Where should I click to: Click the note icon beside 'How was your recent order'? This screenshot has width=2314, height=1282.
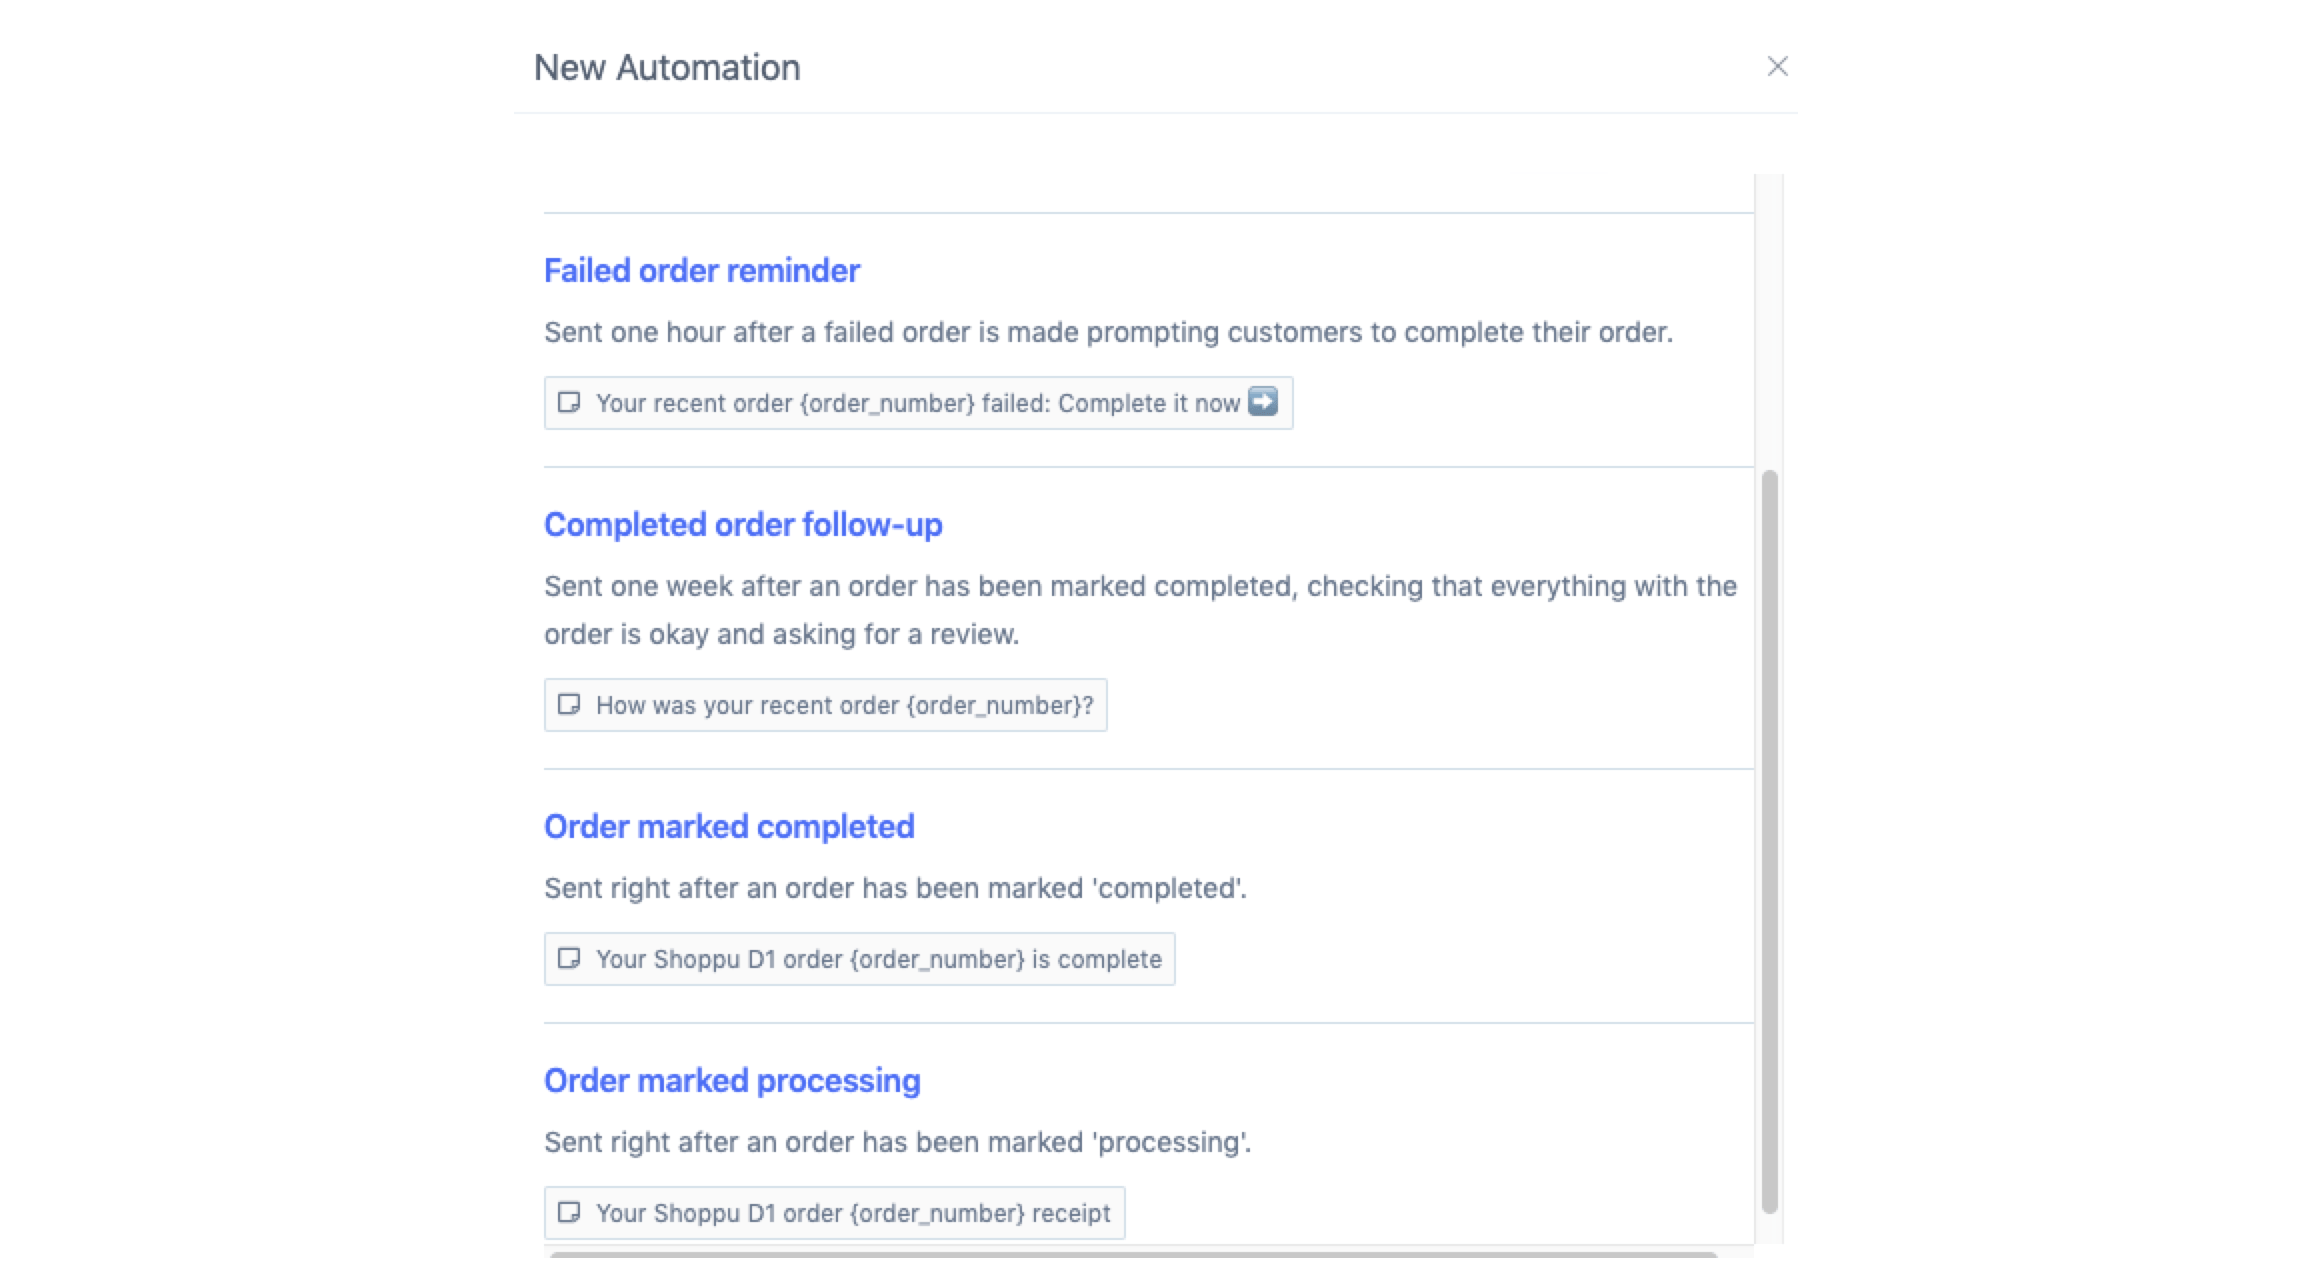pos(569,705)
